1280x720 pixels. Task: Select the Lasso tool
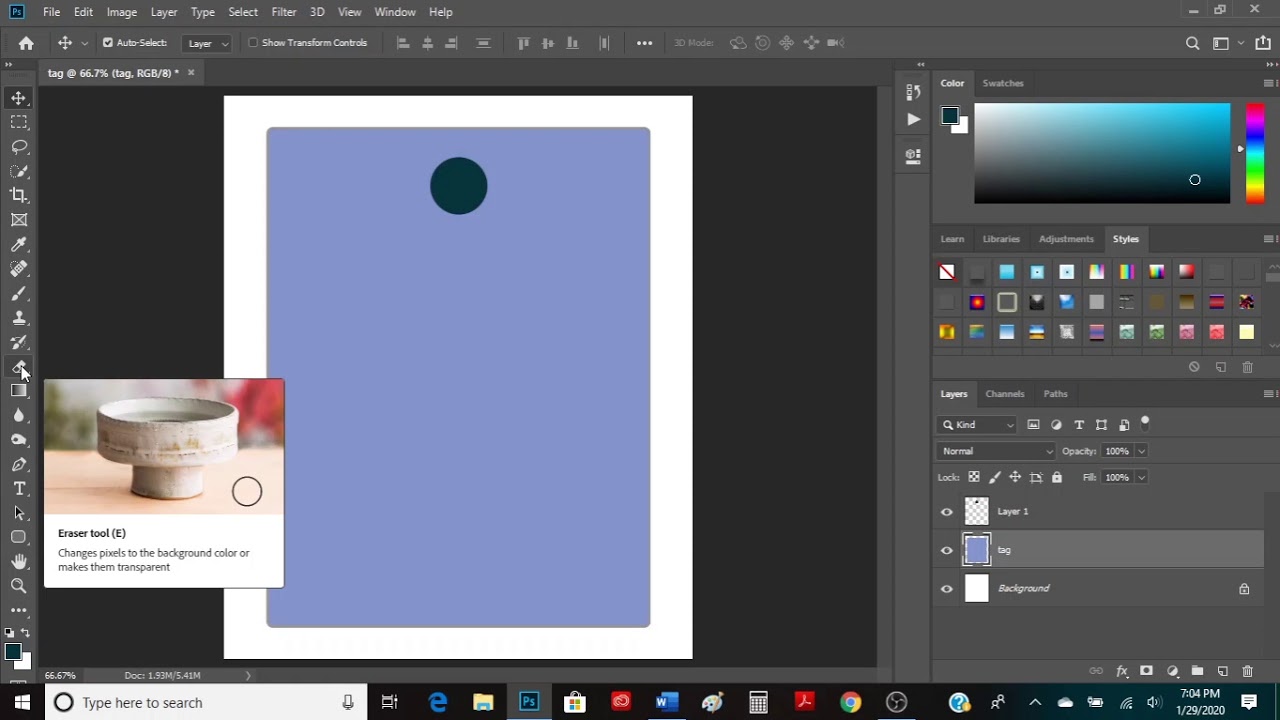tap(19, 146)
